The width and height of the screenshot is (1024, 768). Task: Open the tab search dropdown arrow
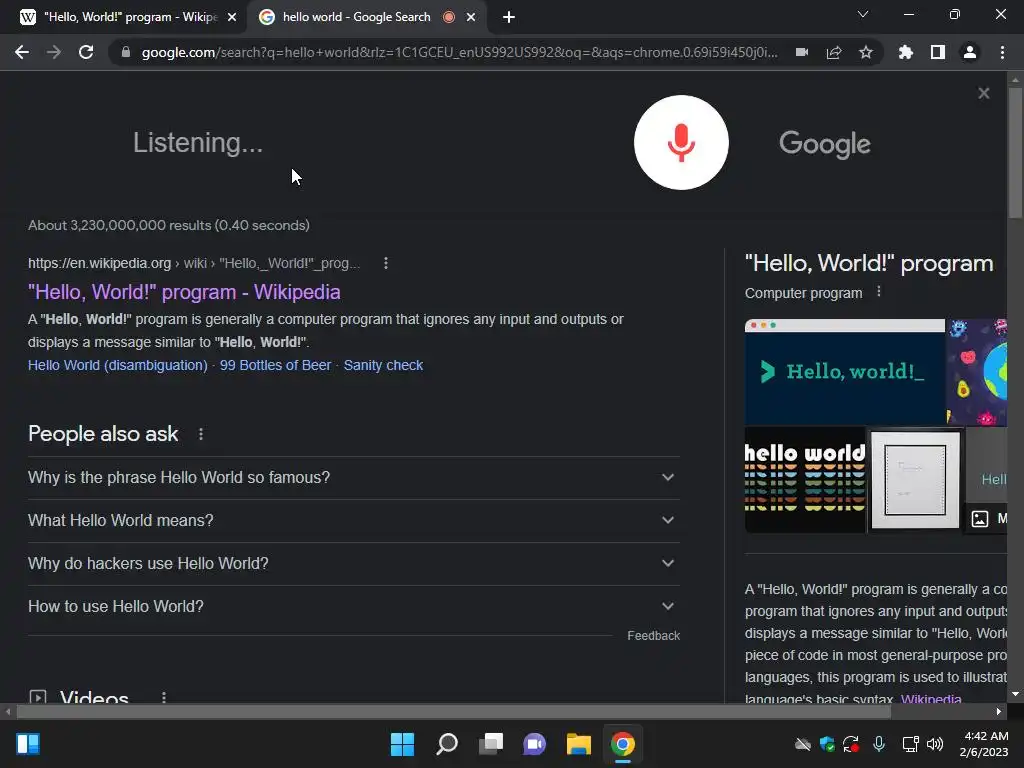pos(863,14)
